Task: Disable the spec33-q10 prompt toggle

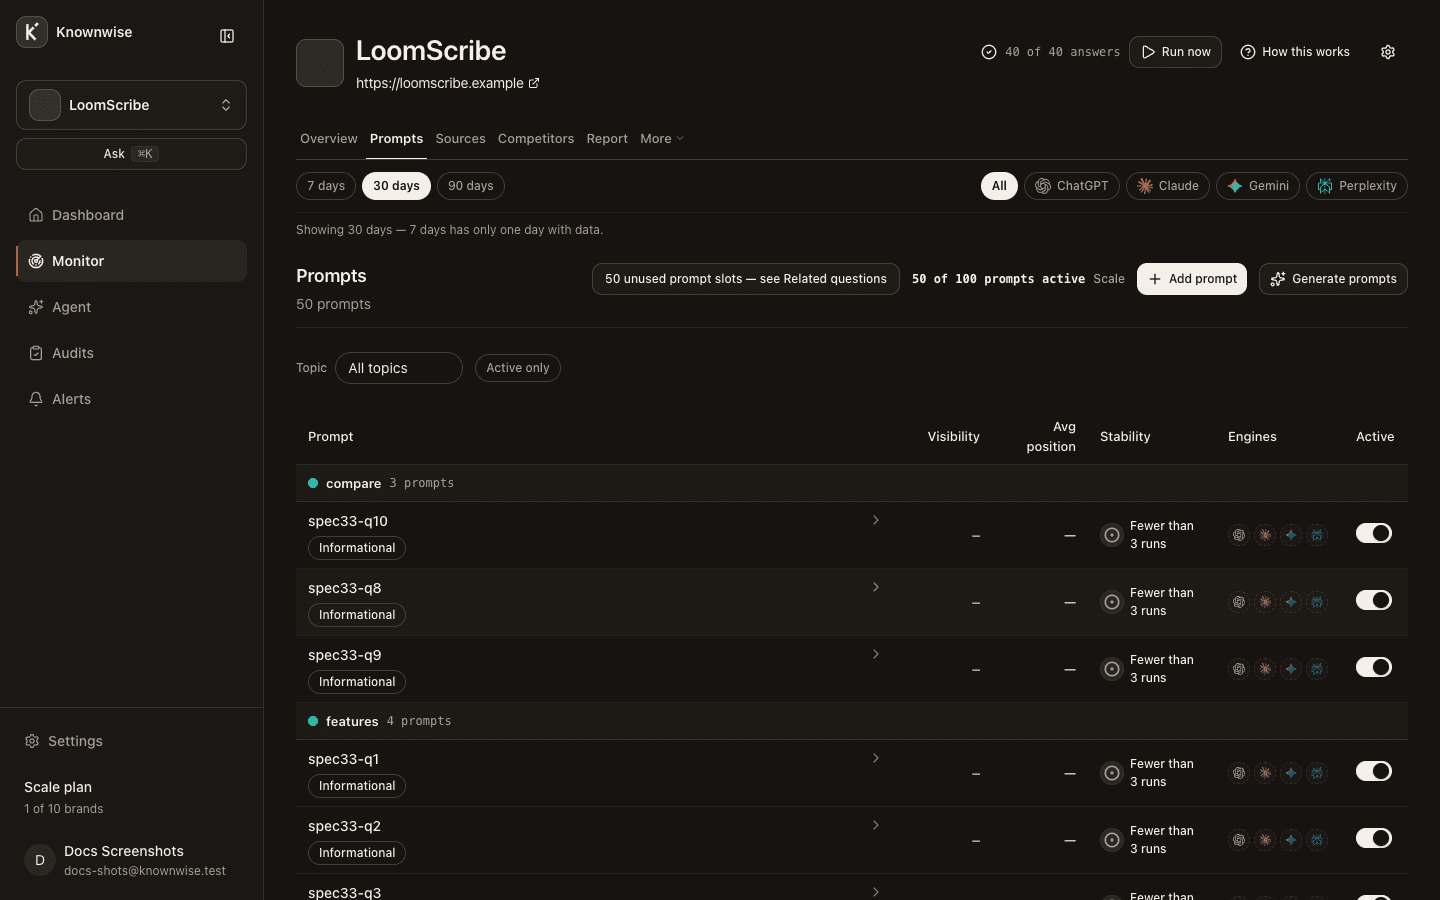Action: 1374,533
